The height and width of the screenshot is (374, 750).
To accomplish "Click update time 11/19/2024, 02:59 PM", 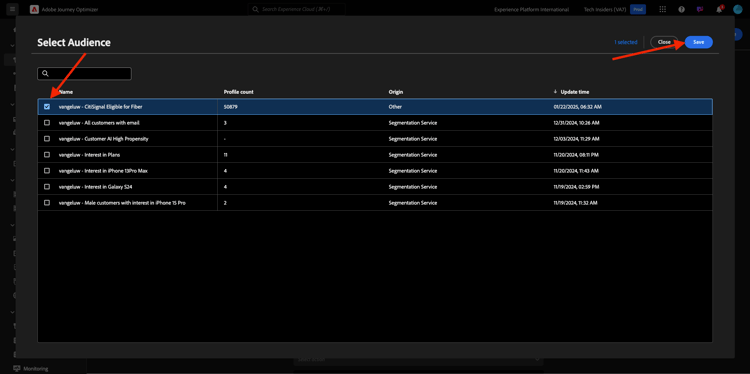I will pyautogui.click(x=576, y=187).
